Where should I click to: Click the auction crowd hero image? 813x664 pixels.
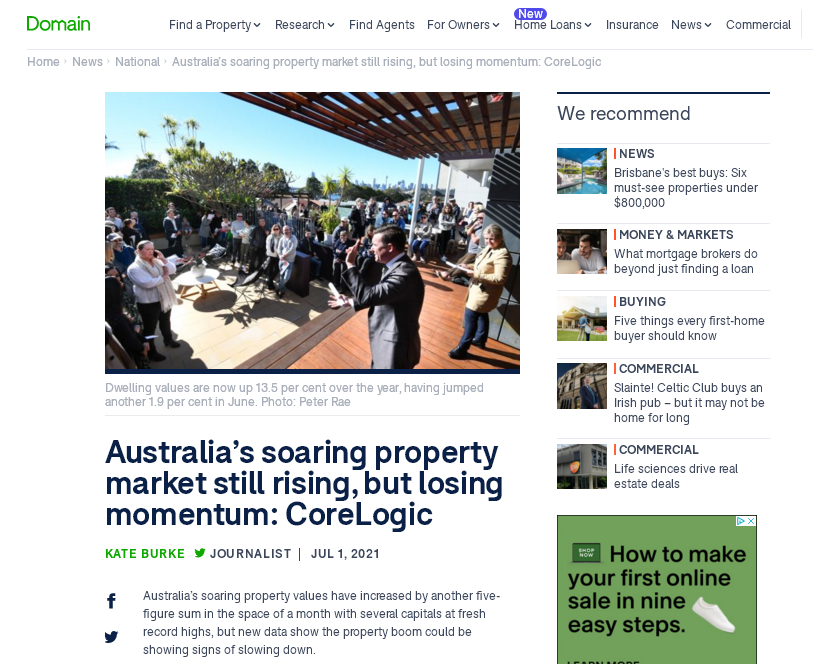pyautogui.click(x=312, y=231)
